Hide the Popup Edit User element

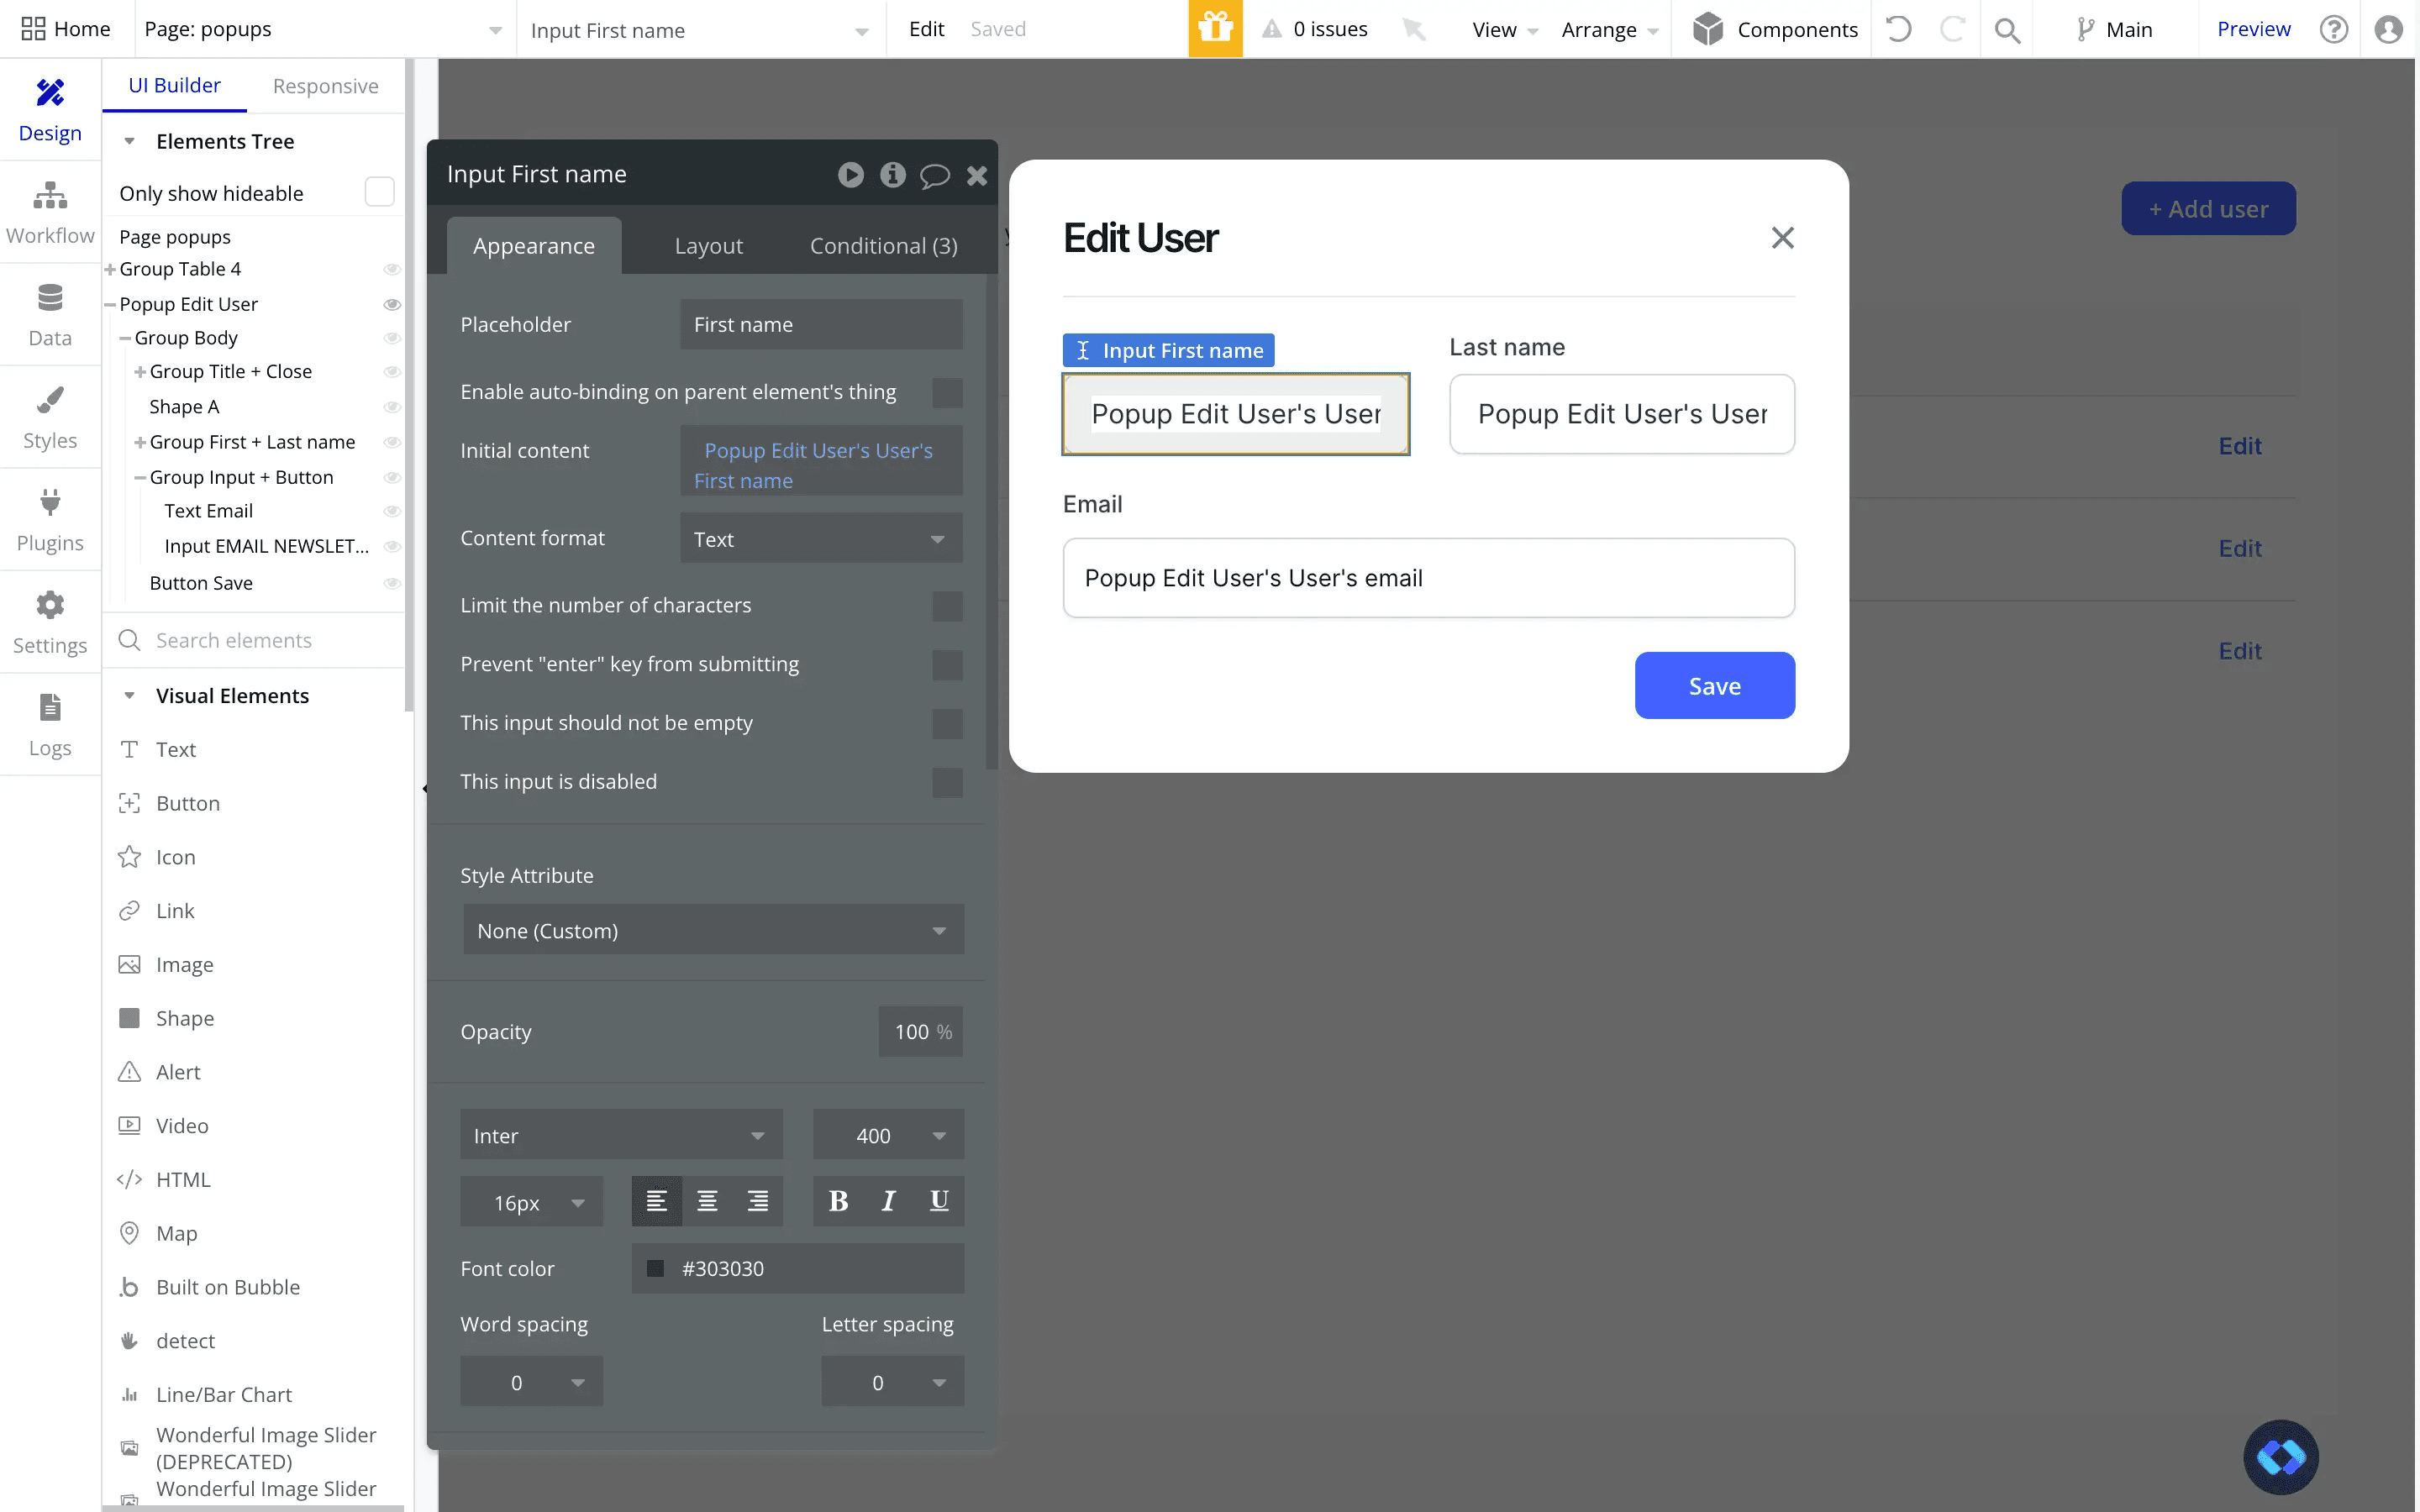(x=392, y=304)
